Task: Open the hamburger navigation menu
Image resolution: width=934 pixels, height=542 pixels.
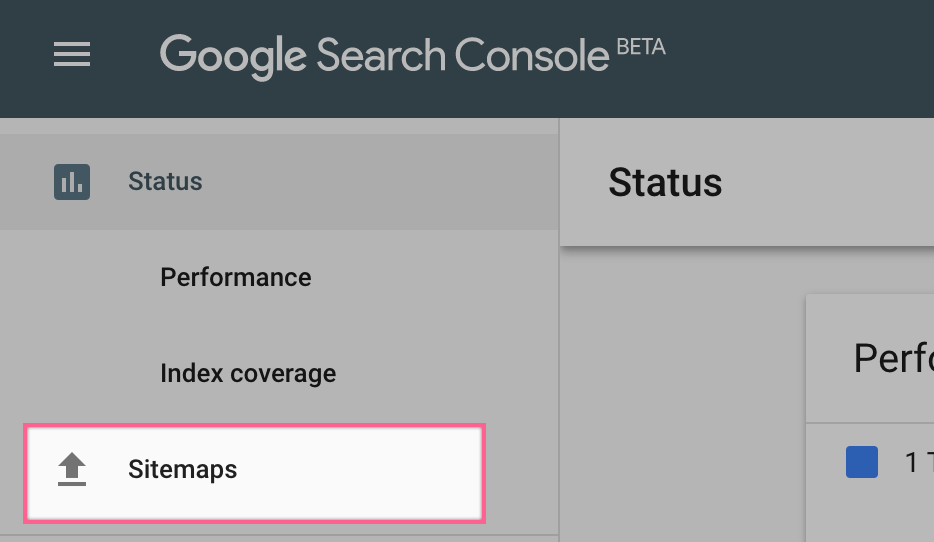Action: coord(72,55)
